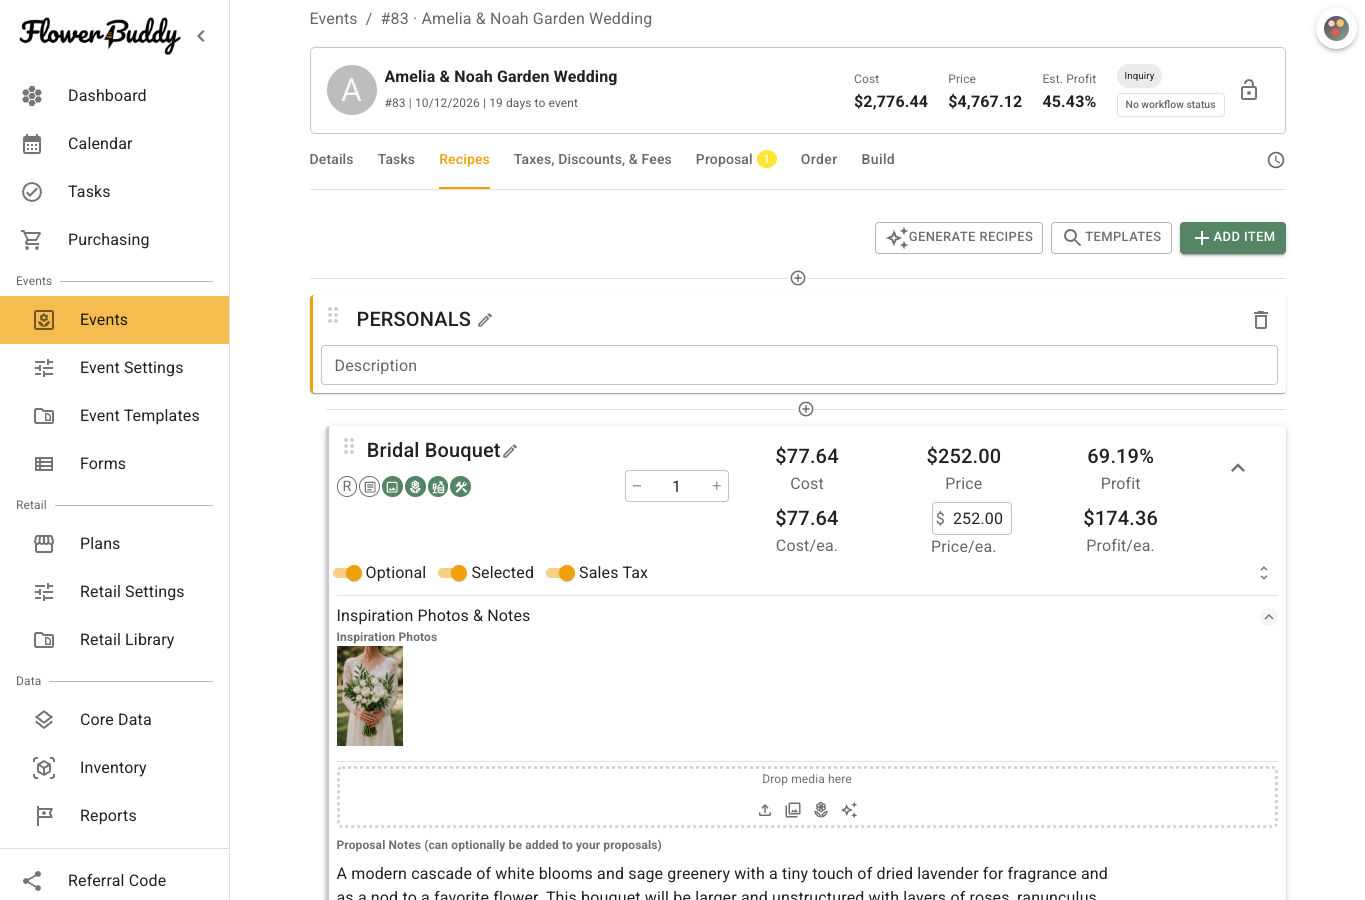Screen dimensions: 1365x900
Task: Collapse the left sidebar with the chevron
Action: [201, 36]
